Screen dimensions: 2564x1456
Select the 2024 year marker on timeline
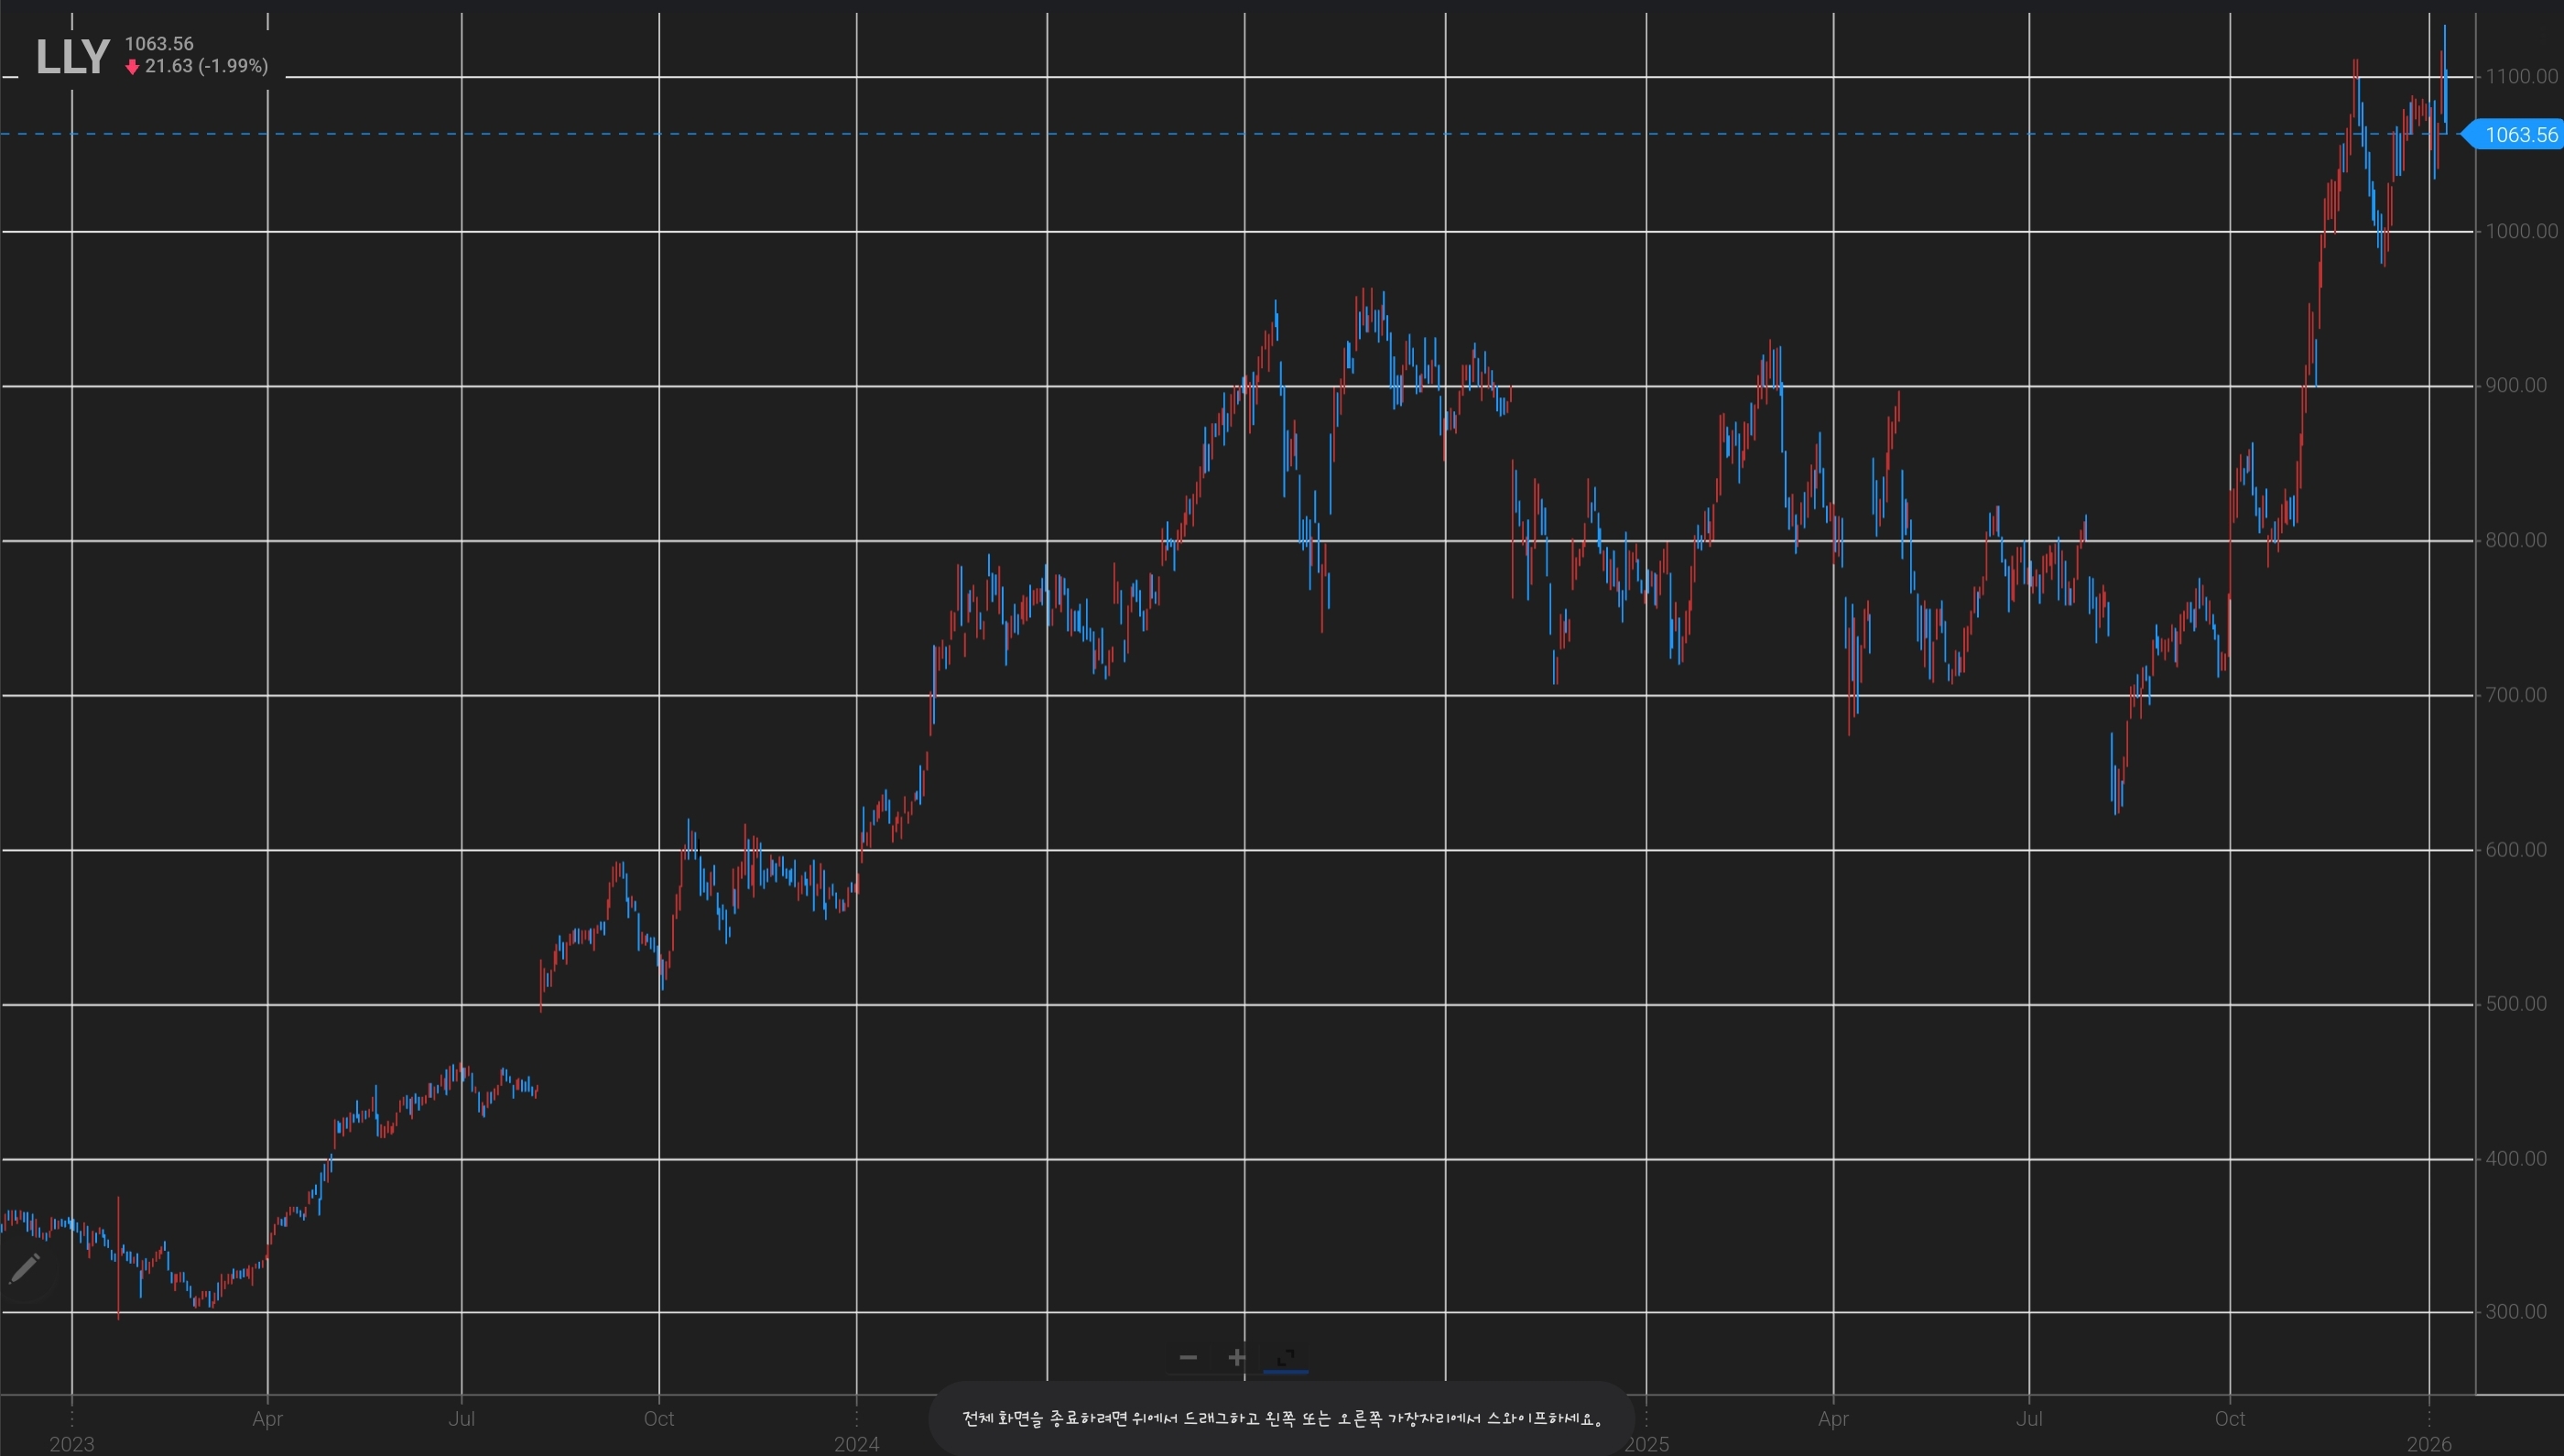(857, 1443)
